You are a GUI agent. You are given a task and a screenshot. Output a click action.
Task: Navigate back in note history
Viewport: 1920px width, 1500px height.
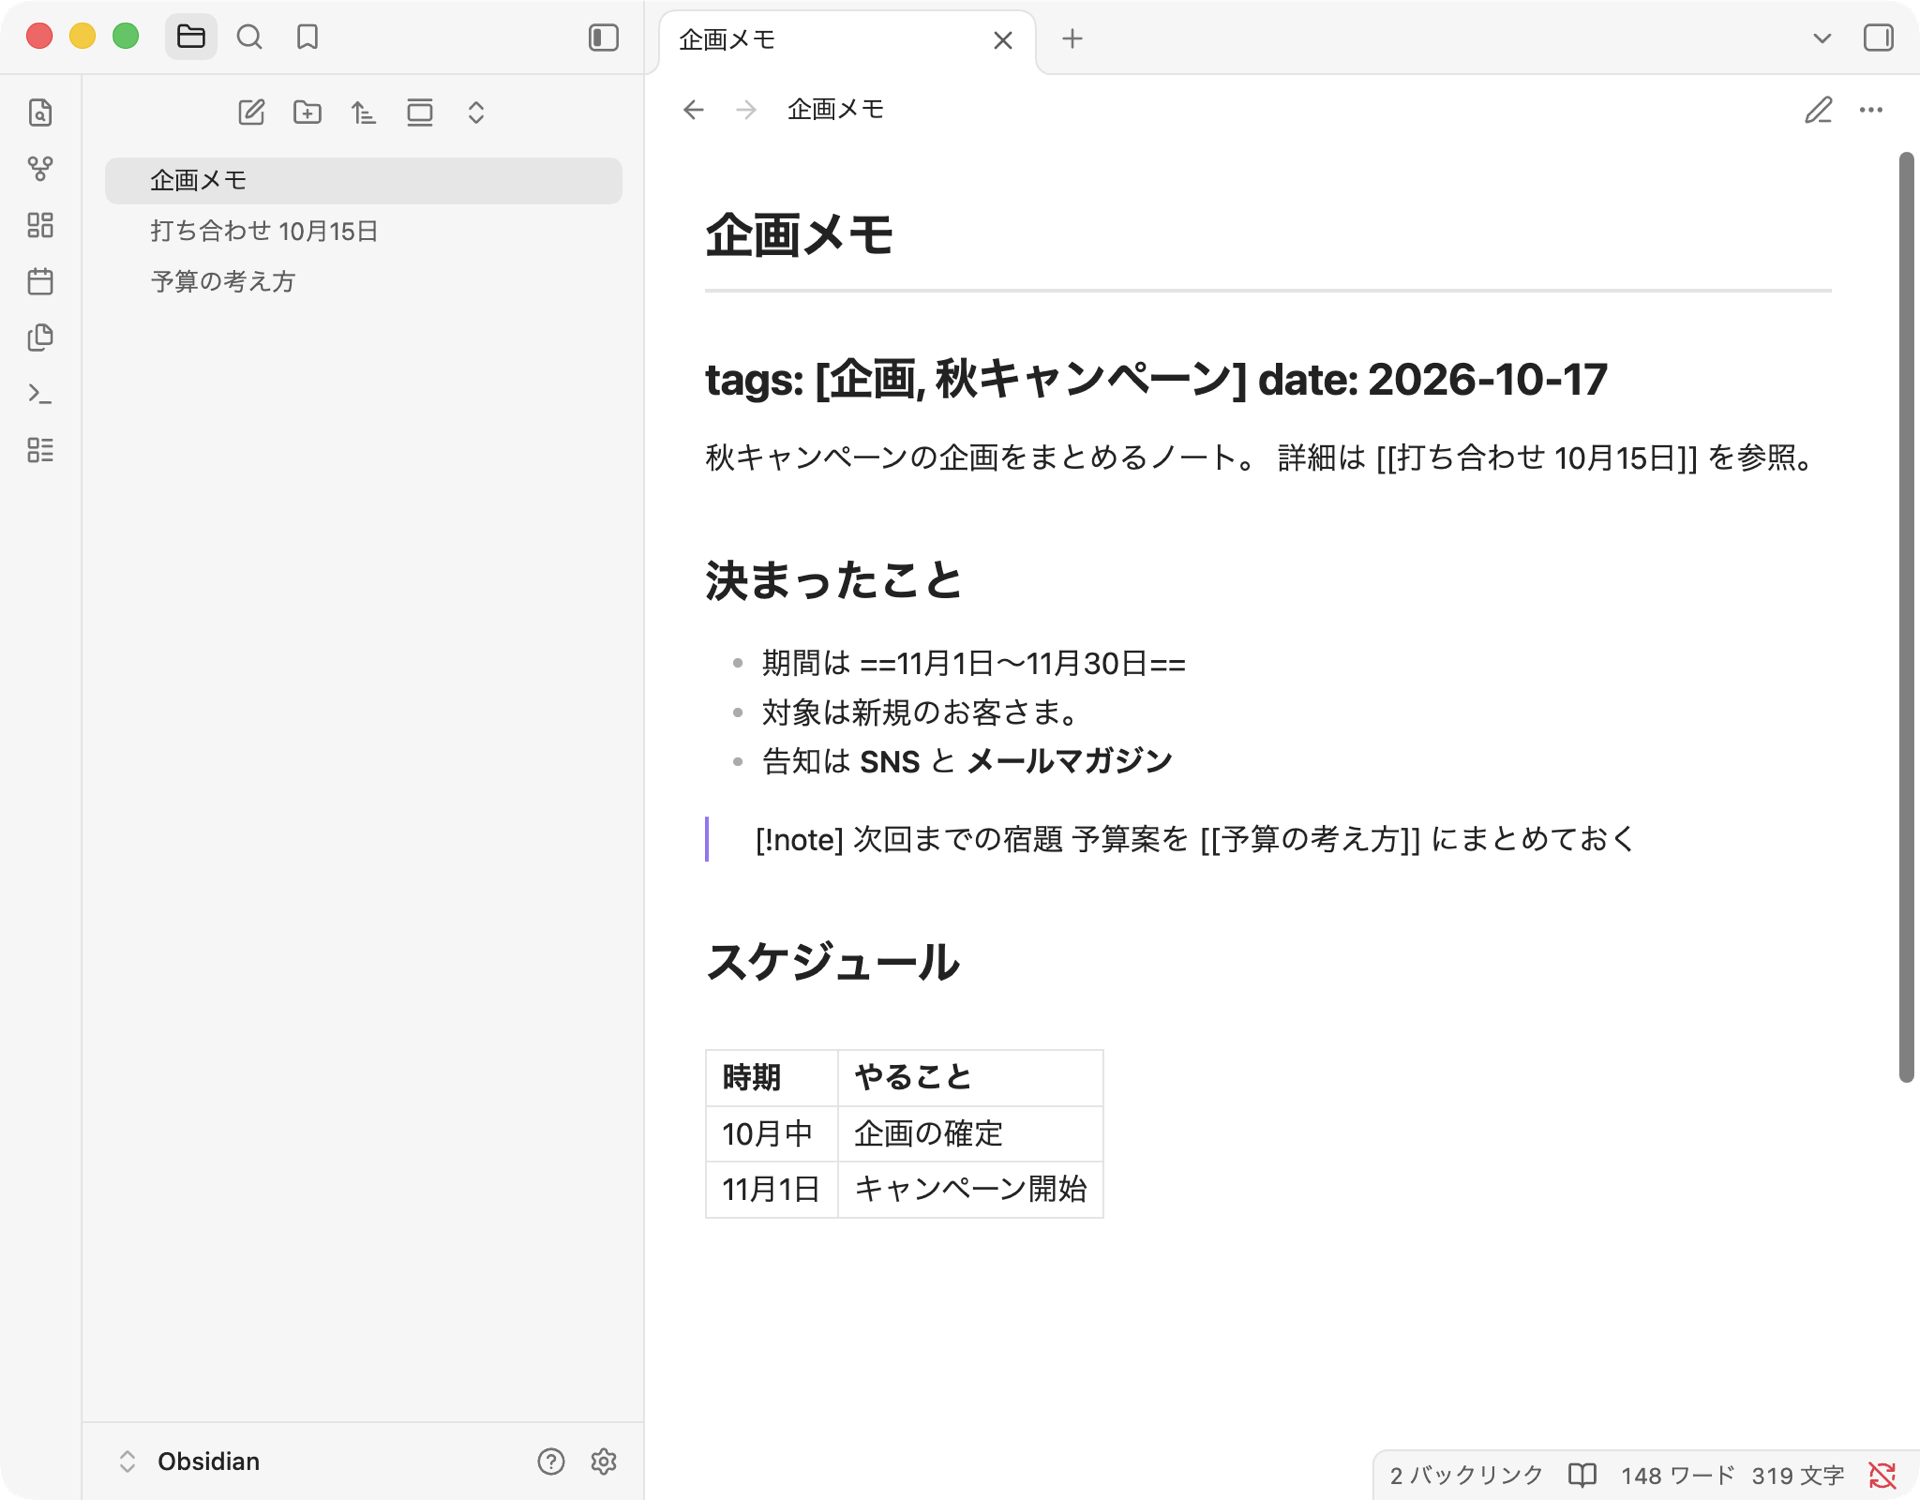pyautogui.click(x=693, y=109)
